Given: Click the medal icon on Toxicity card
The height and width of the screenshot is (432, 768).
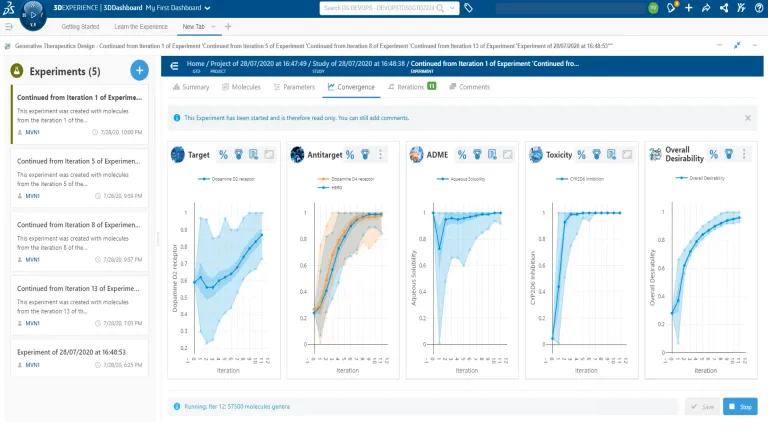Looking at the screenshot, I should 596,154.
